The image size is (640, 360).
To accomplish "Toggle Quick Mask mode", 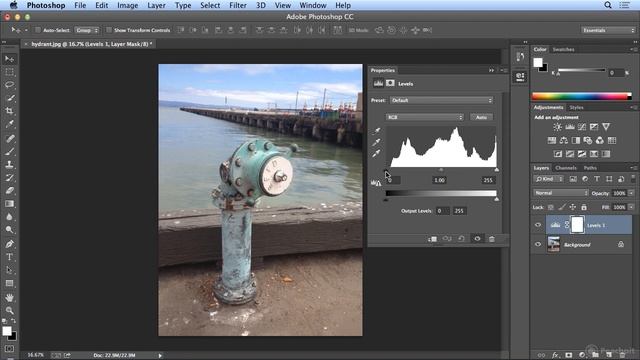I will [9, 349].
